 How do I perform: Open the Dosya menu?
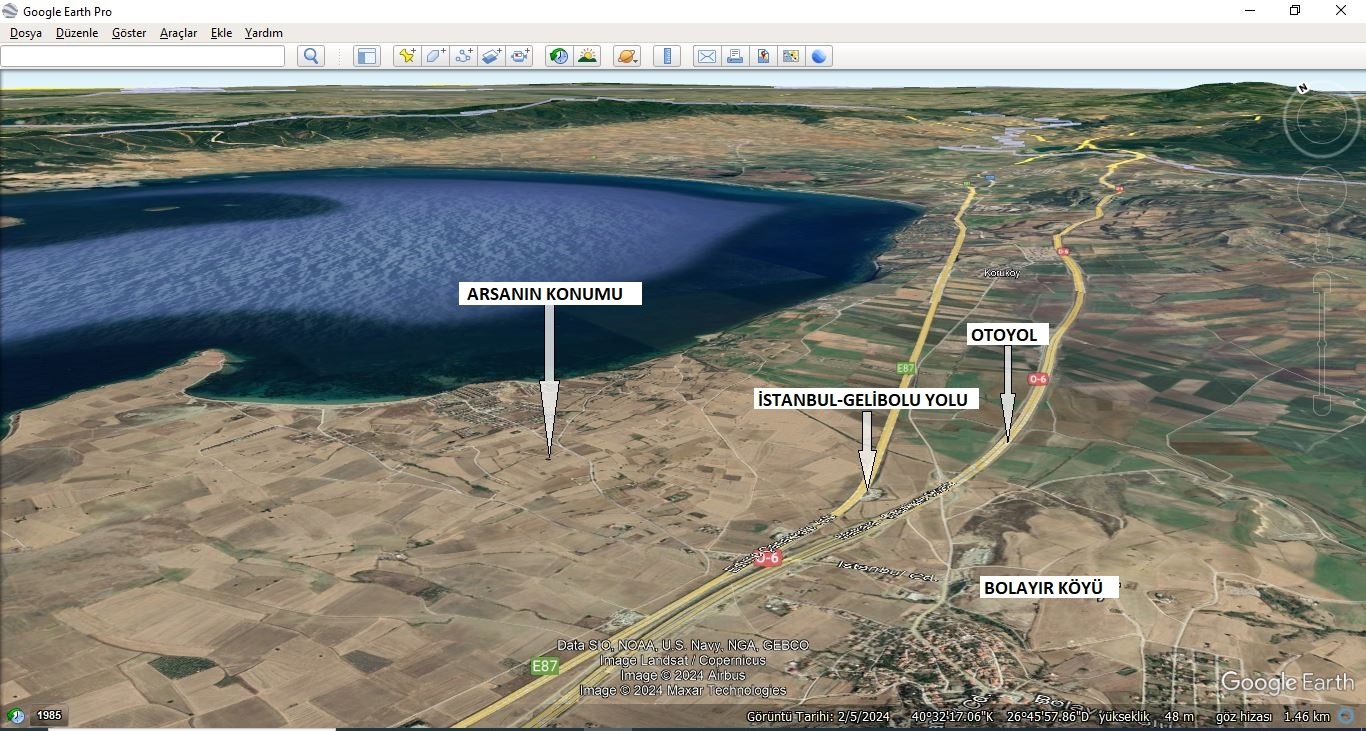[x=26, y=33]
